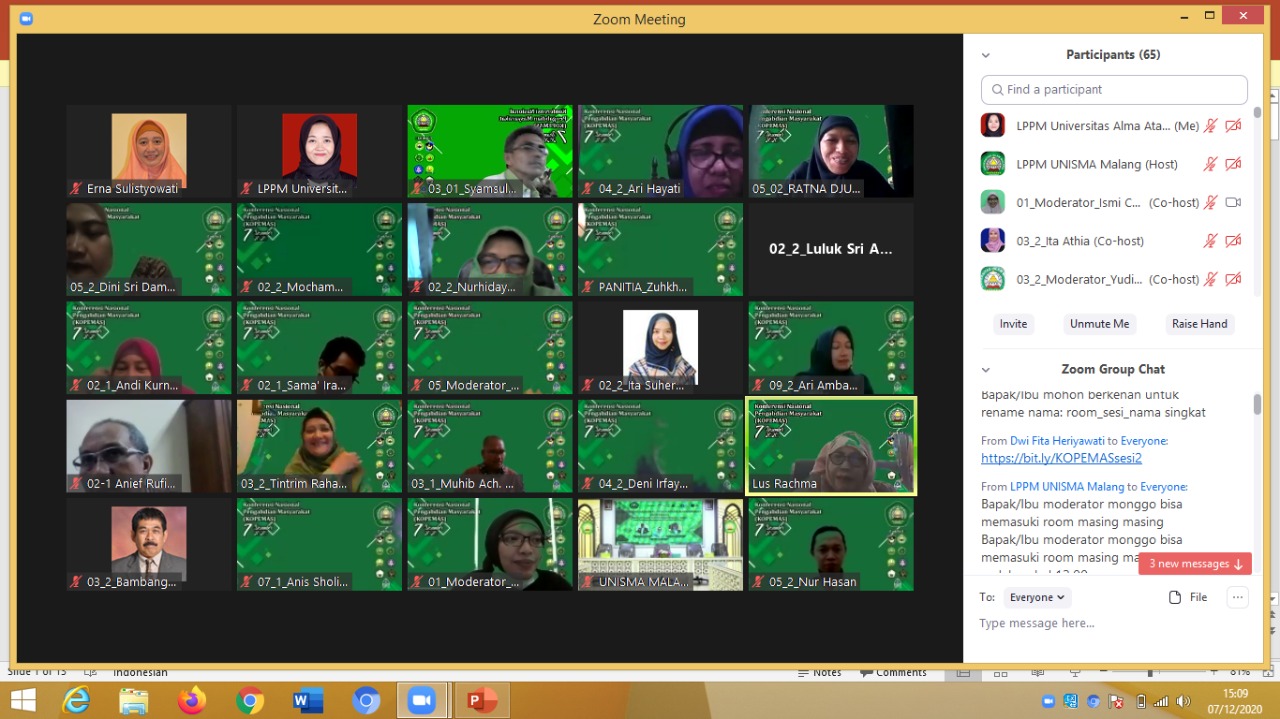Jump to the 3 new messages
This screenshot has height=719, width=1280.
coord(1194,564)
